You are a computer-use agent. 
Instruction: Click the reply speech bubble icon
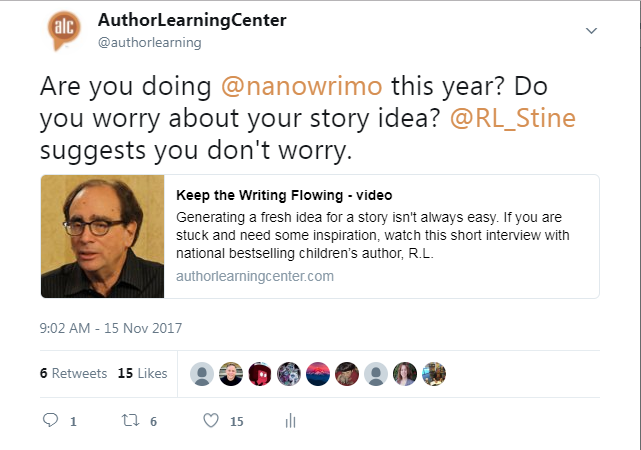tap(51, 421)
